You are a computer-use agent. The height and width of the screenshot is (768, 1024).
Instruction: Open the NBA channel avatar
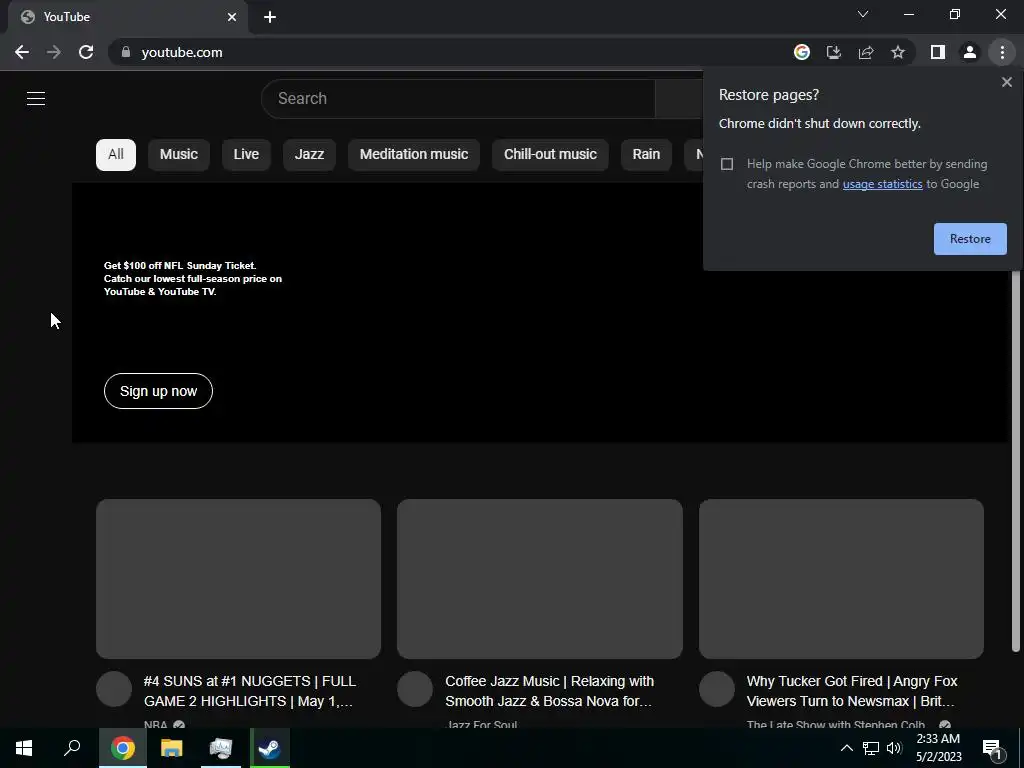pyautogui.click(x=114, y=689)
